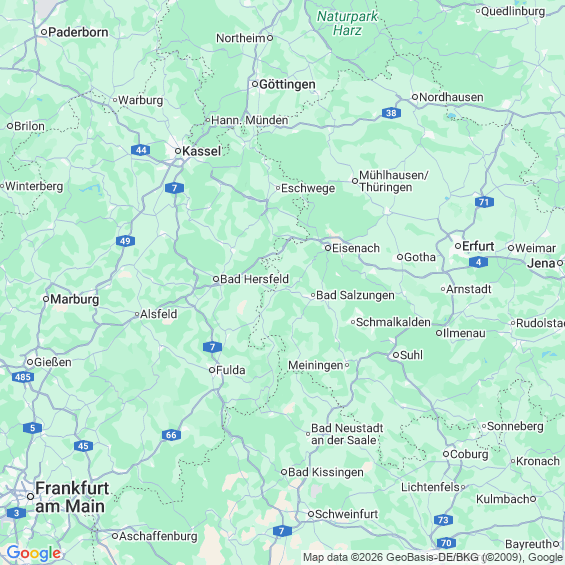565x565 pixels.
Task: Select the Göttingen city marker
Action: (255, 84)
